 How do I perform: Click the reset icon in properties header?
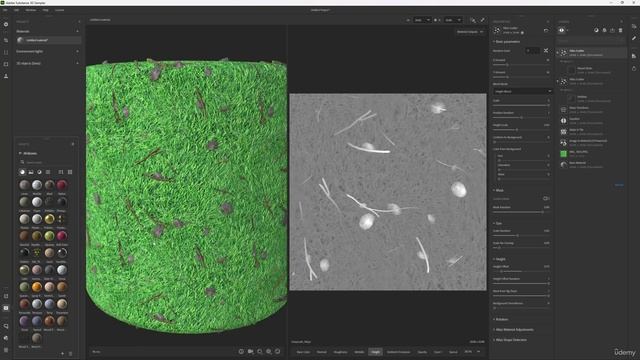[546, 30]
